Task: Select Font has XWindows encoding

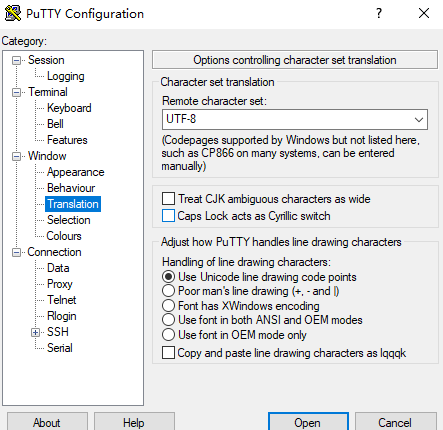Action: coord(168,306)
